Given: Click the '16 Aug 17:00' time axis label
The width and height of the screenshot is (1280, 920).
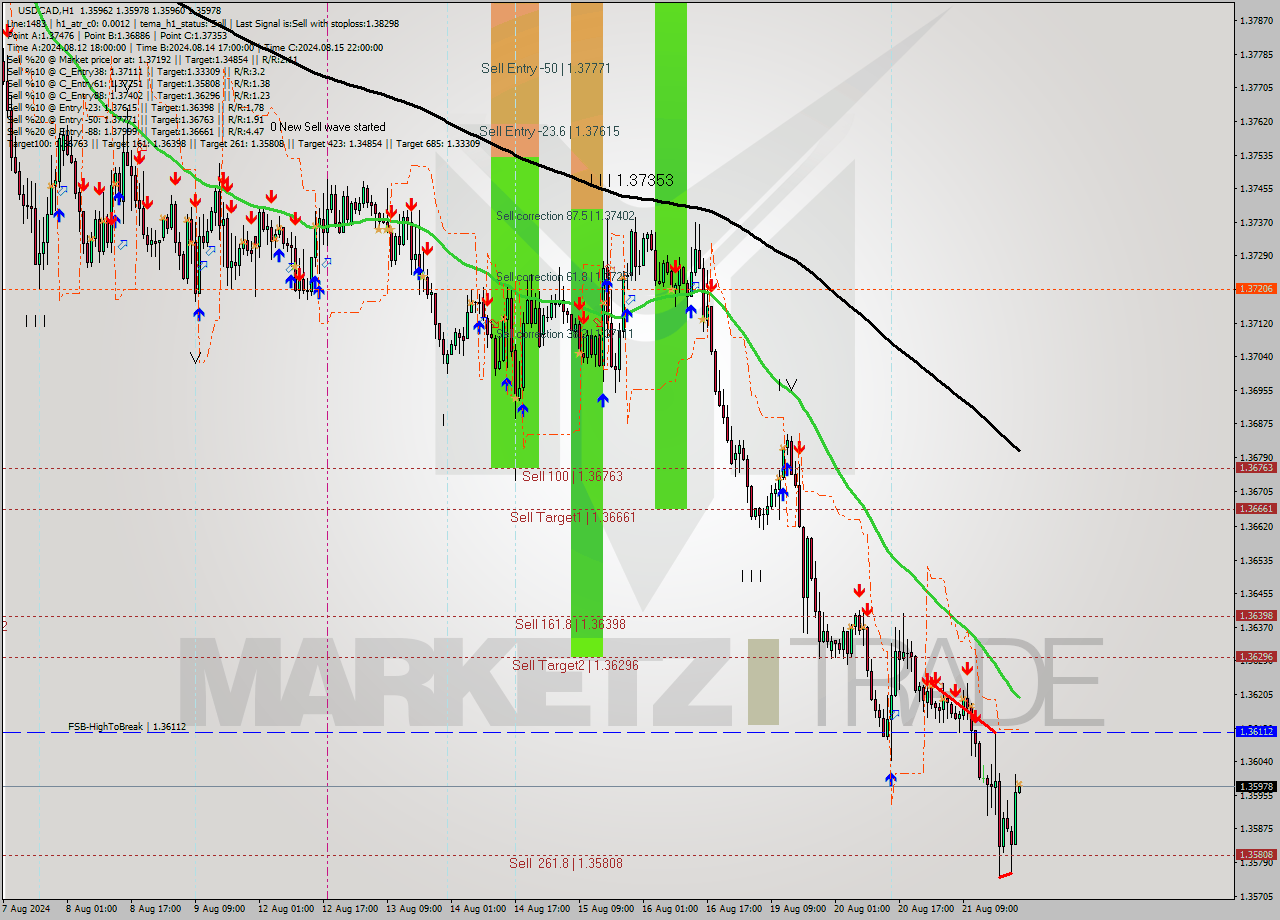Looking at the screenshot, I should coord(732,909).
